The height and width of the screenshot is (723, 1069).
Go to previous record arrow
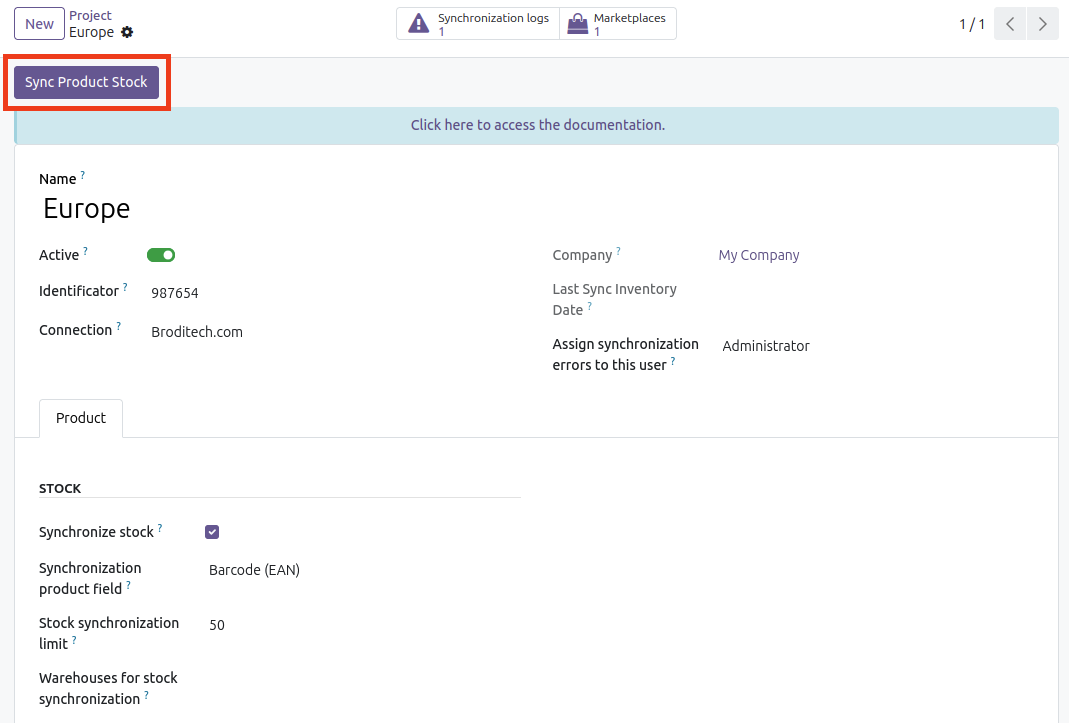(1010, 24)
